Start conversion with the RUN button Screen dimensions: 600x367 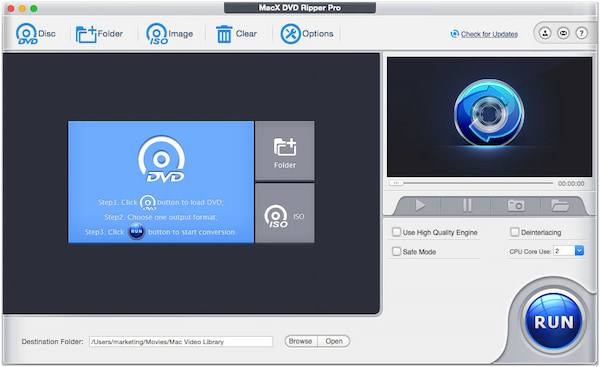(553, 321)
